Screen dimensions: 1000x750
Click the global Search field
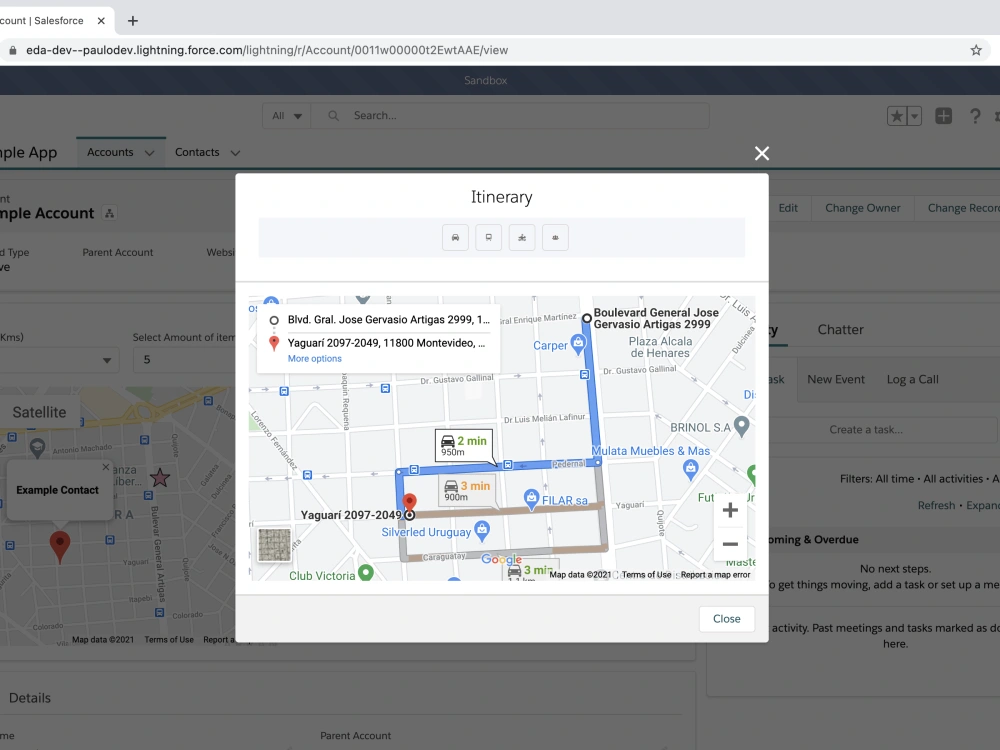[x=510, y=115]
